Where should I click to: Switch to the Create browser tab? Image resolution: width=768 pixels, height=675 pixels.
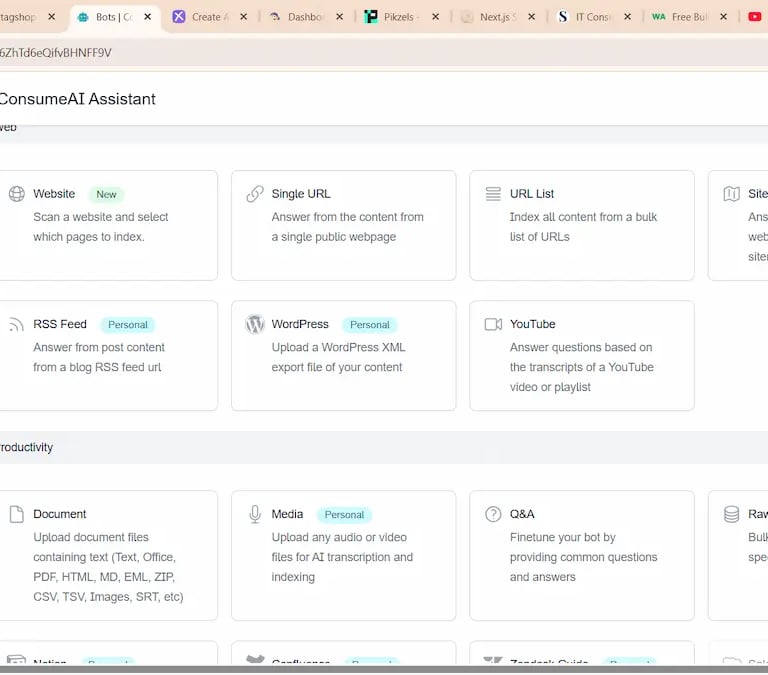(211, 17)
